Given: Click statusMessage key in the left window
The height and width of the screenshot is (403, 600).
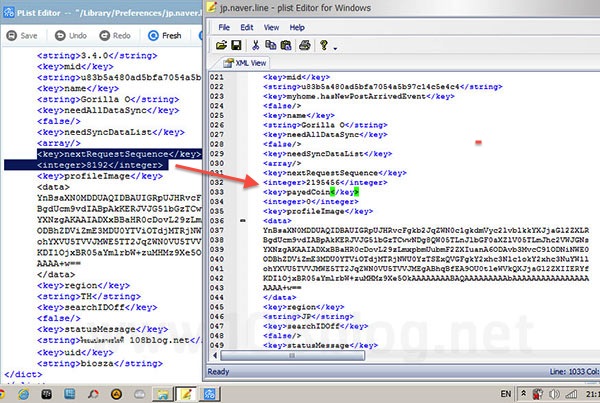Looking at the screenshot, I should (x=102, y=330).
